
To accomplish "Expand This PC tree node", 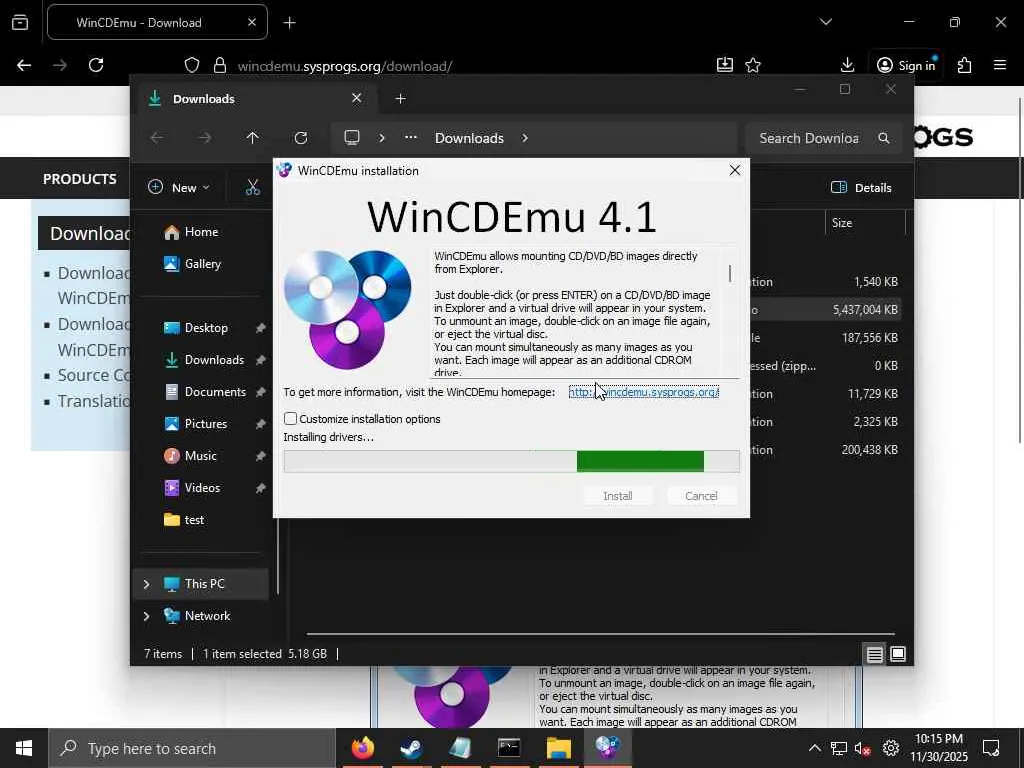I will (x=146, y=584).
